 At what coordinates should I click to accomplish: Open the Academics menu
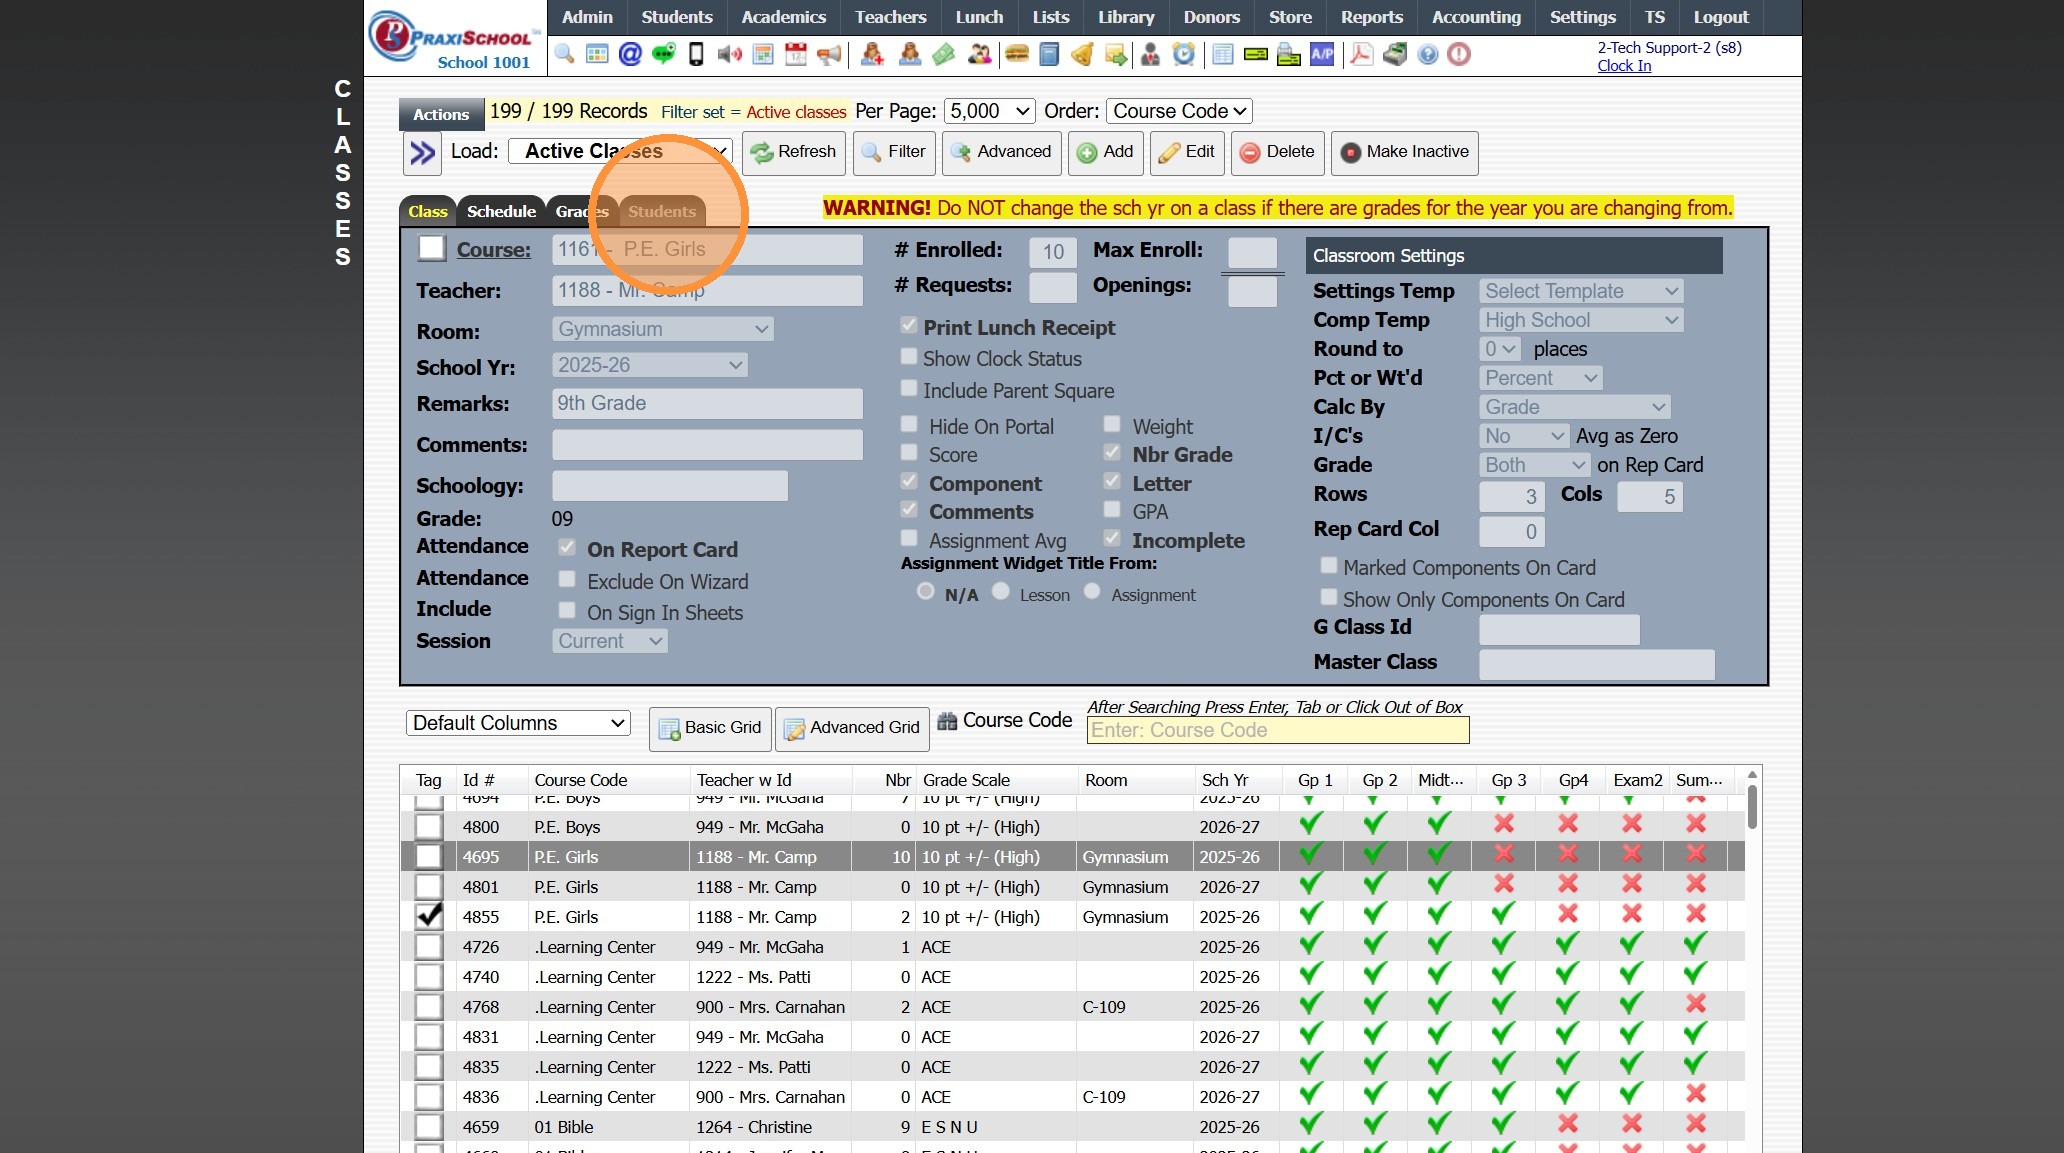[x=783, y=17]
